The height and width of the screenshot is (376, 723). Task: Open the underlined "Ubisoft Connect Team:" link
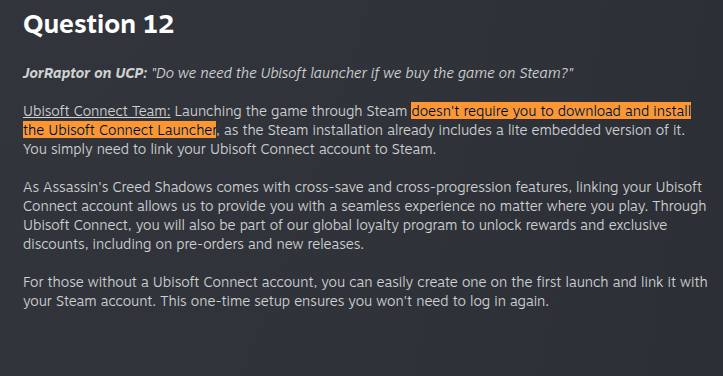[97, 111]
